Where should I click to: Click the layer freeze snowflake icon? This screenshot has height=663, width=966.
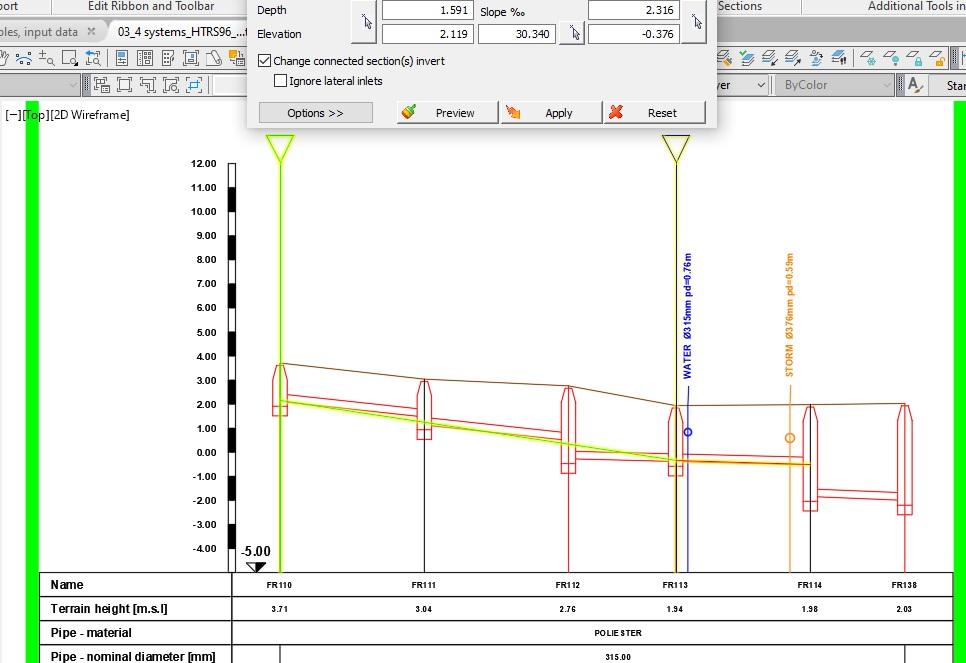click(869, 59)
